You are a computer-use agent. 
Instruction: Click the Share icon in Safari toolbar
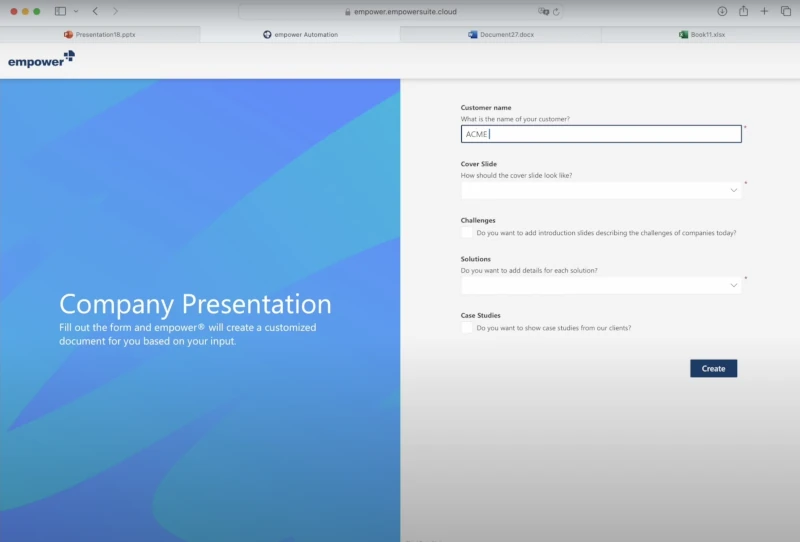(x=743, y=11)
